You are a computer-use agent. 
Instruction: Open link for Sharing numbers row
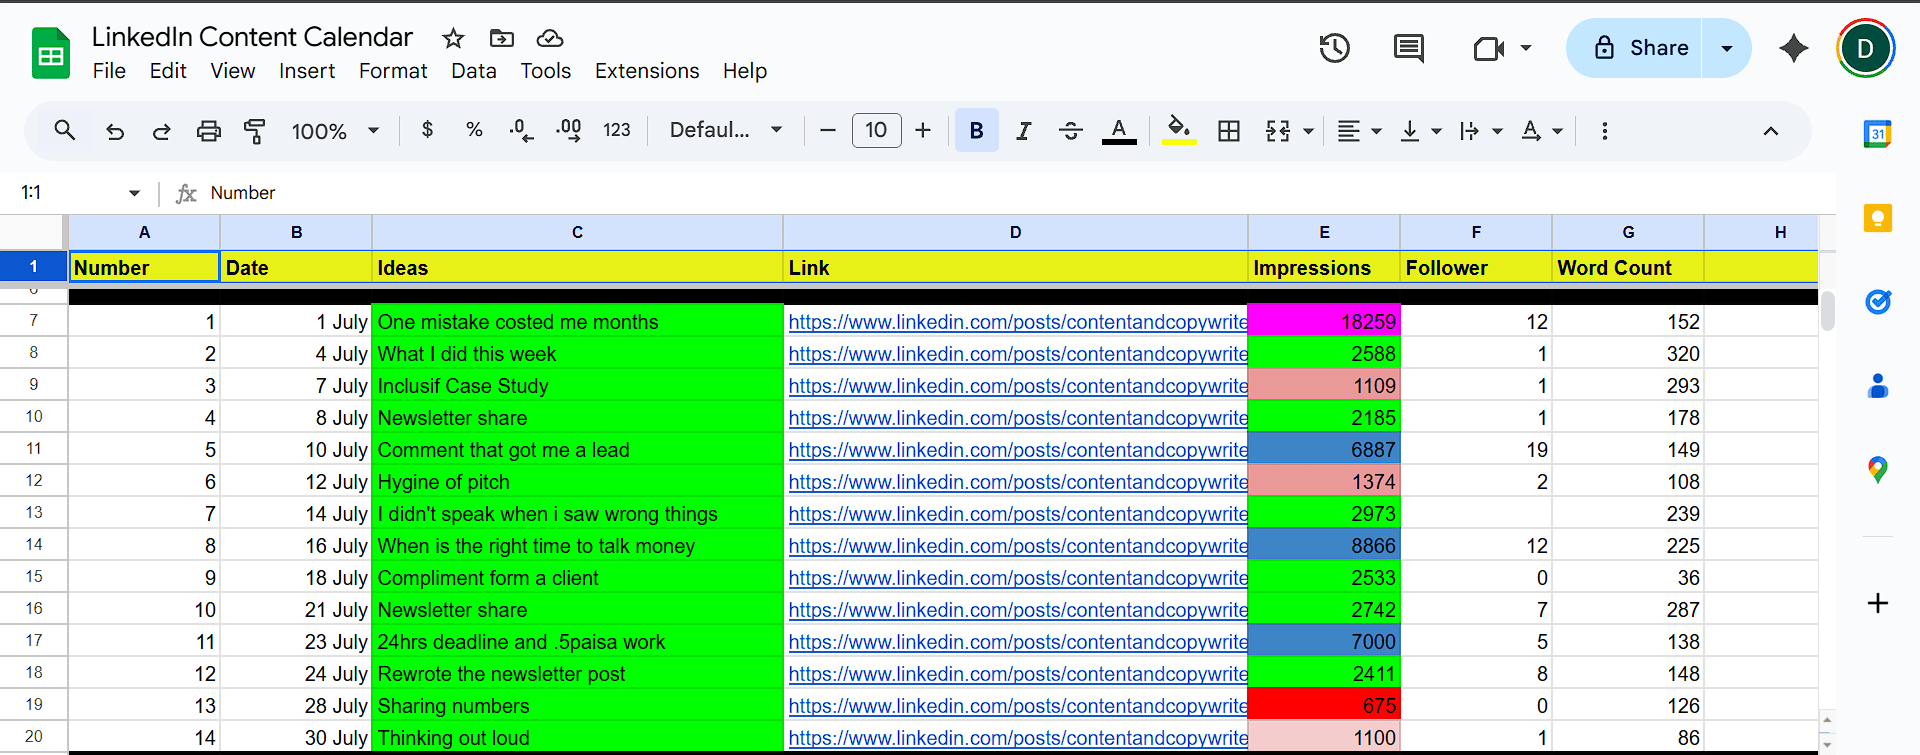[1018, 706]
